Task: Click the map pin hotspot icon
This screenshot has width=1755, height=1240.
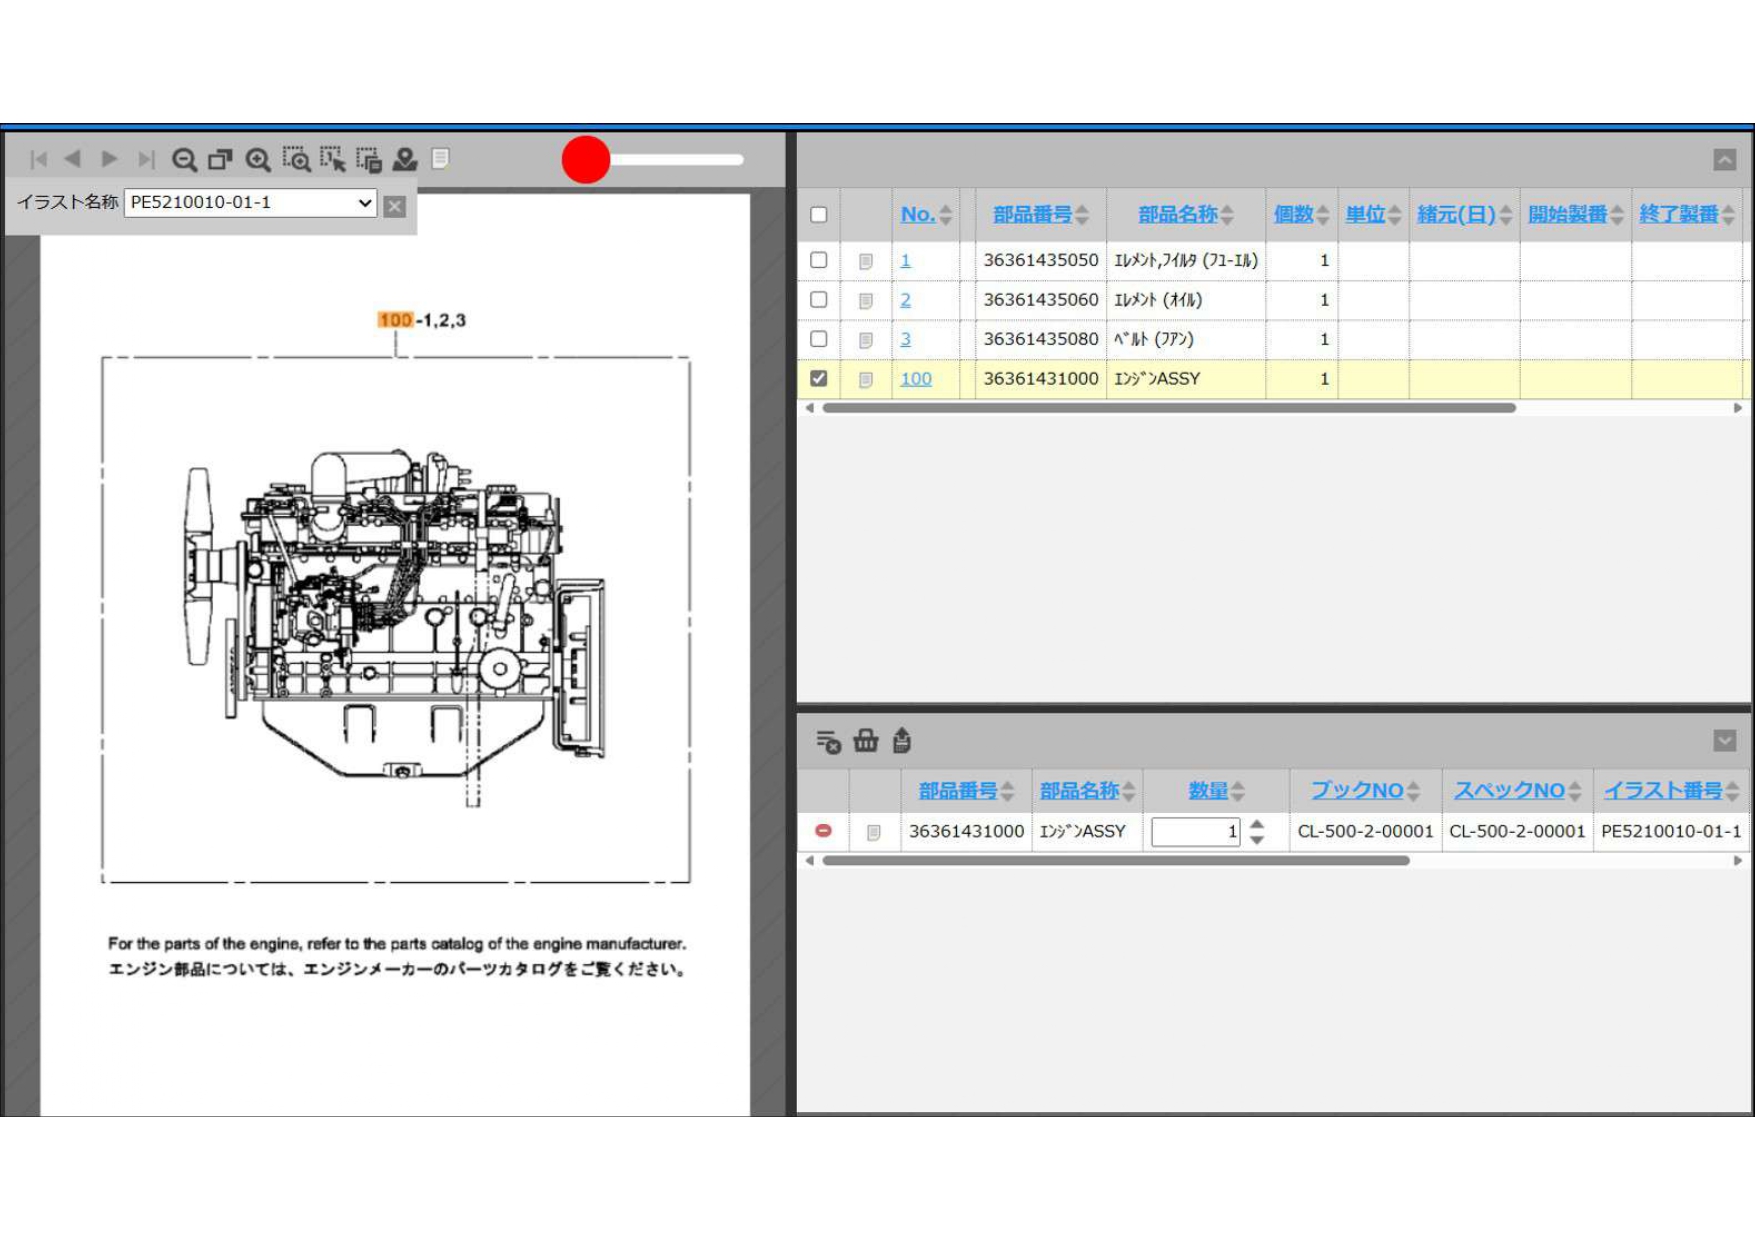Action: point(405,160)
